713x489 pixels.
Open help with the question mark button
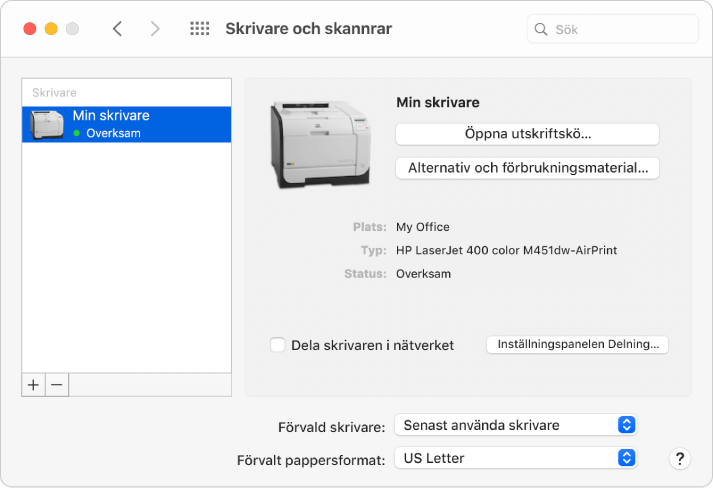coord(680,459)
